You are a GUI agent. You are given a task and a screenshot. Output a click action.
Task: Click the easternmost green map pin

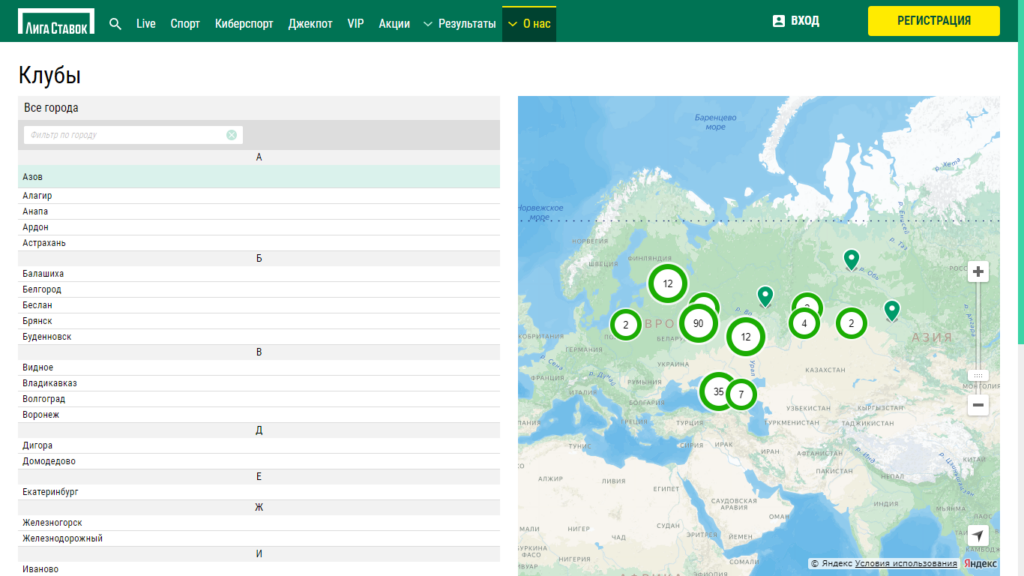click(x=891, y=310)
